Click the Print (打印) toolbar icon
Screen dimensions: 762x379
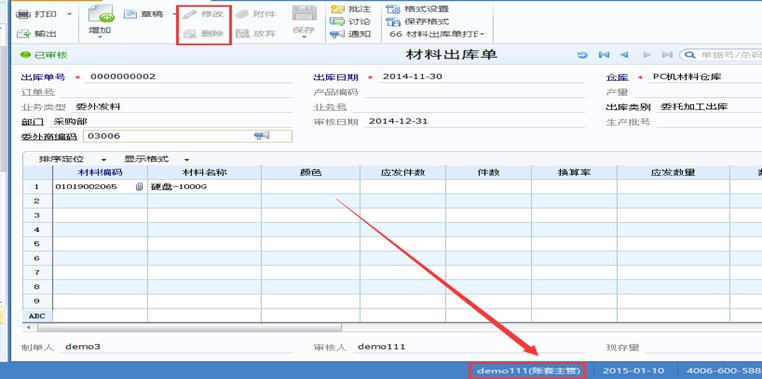[24, 14]
